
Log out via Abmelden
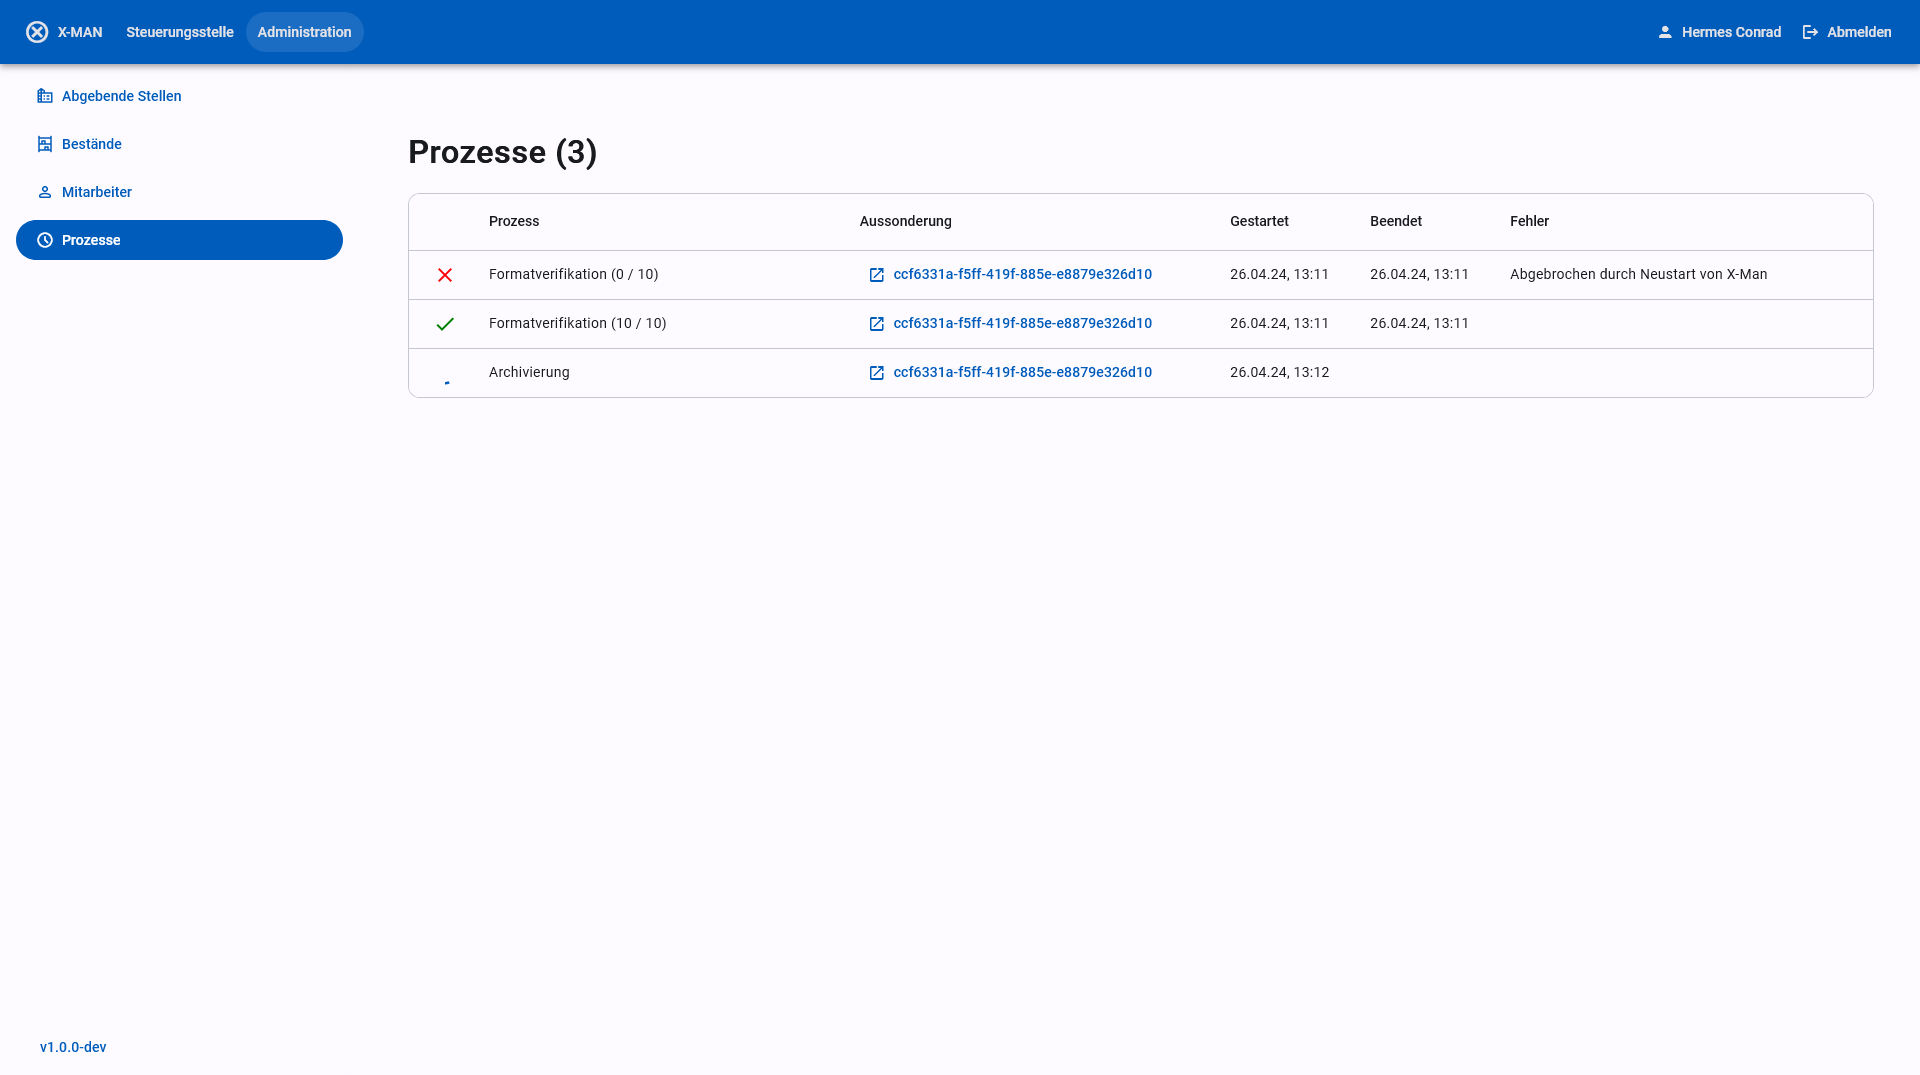pyautogui.click(x=1847, y=32)
